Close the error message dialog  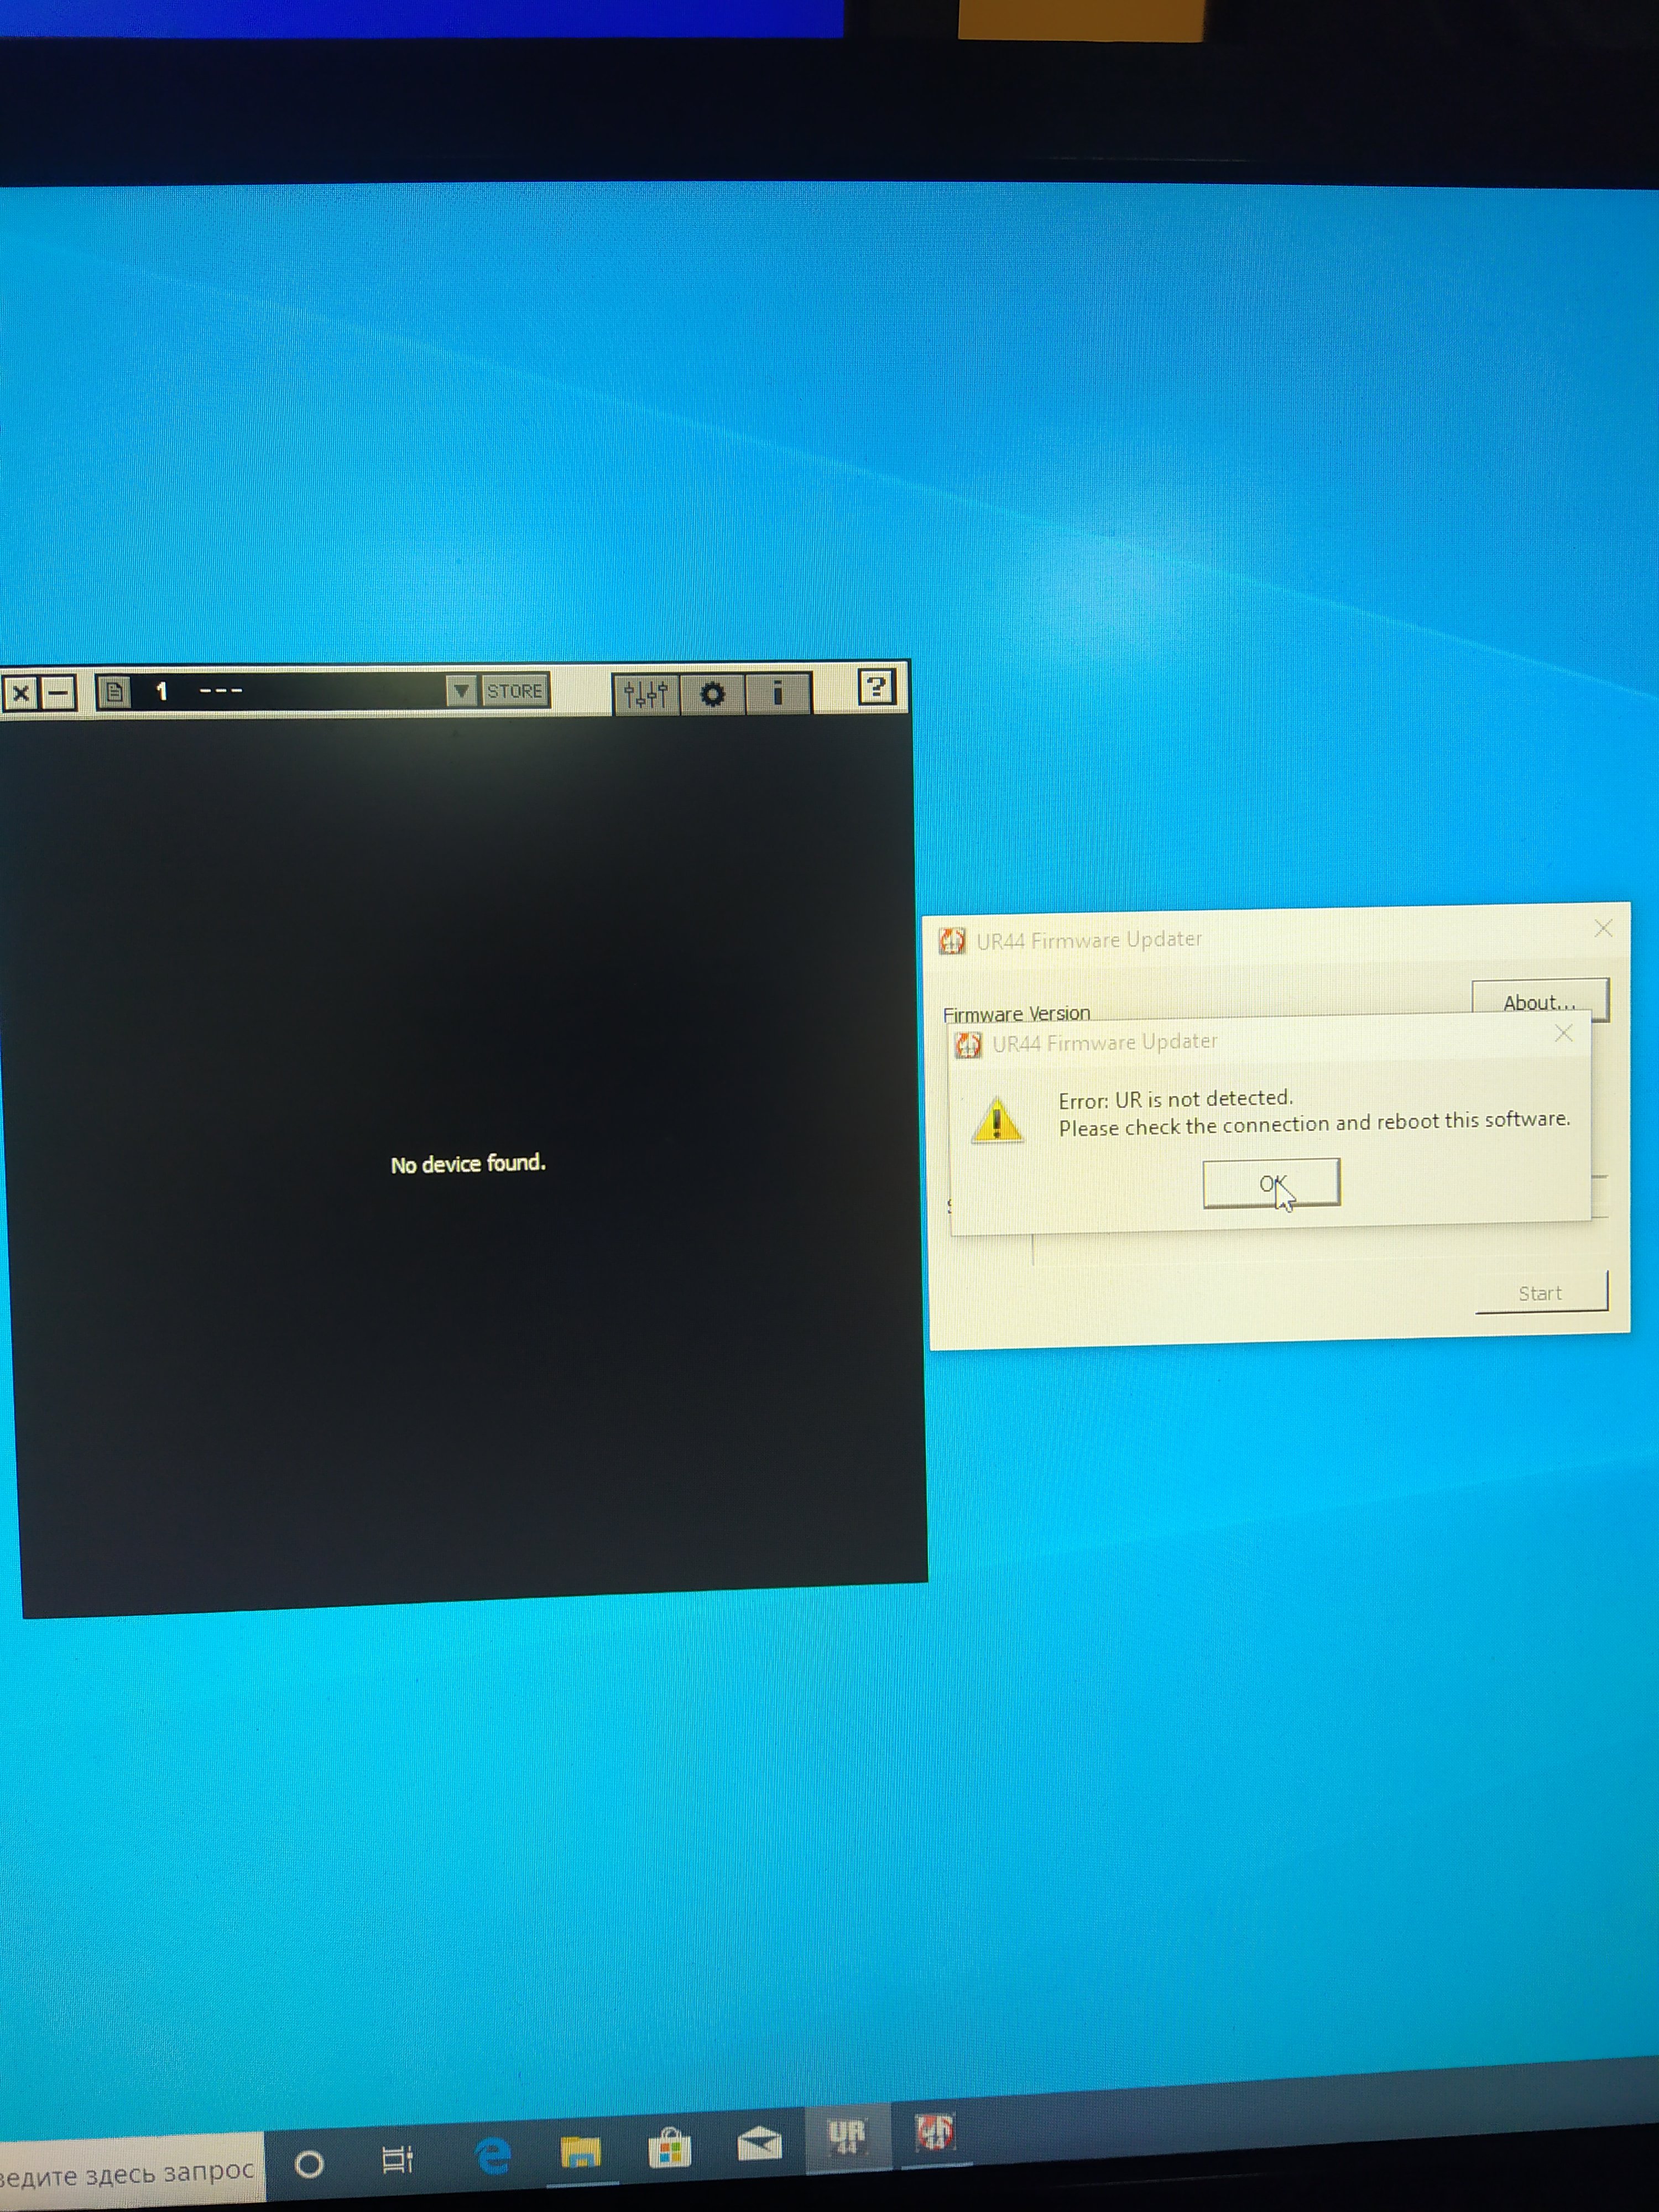(1564, 1034)
